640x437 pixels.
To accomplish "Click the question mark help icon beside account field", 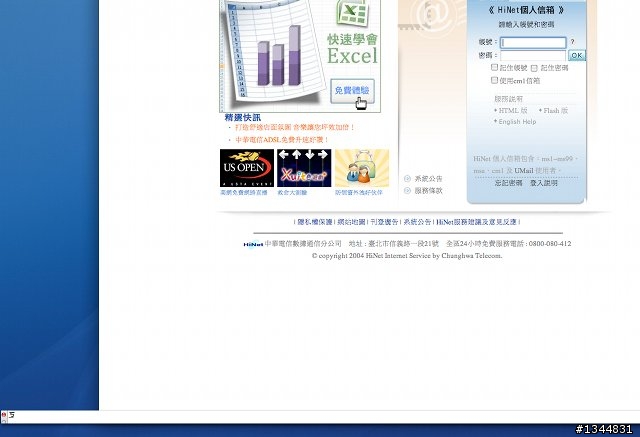I will 573,42.
